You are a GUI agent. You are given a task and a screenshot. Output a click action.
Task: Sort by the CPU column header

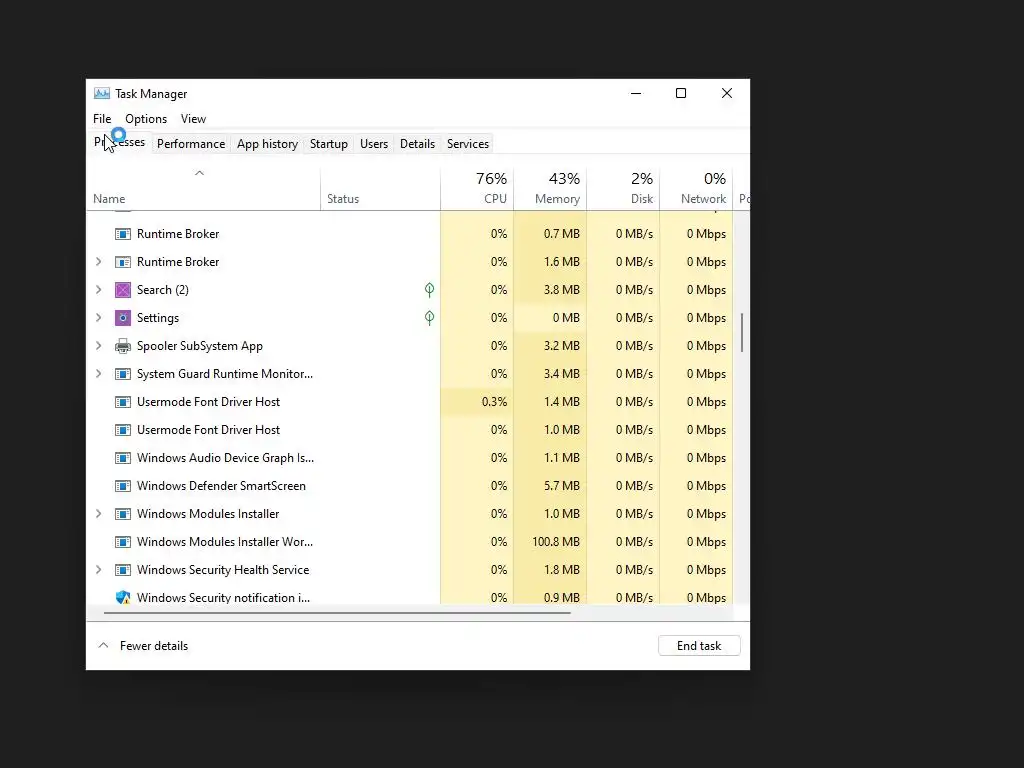coord(477,189)
